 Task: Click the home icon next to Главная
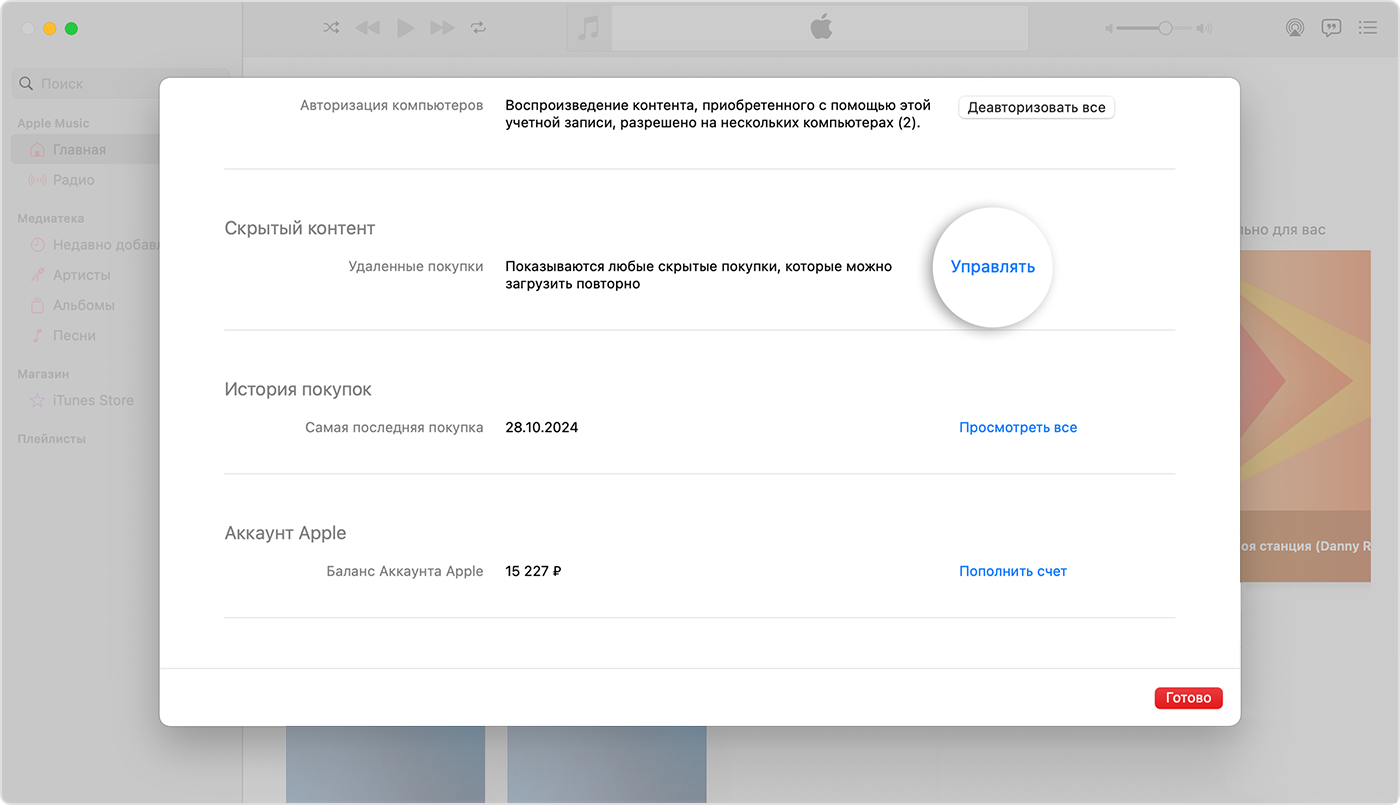[37, 150]
